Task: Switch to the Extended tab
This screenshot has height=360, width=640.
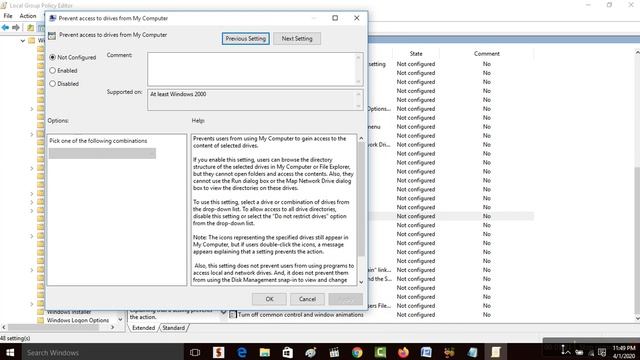Action: [x=144, y=328]
